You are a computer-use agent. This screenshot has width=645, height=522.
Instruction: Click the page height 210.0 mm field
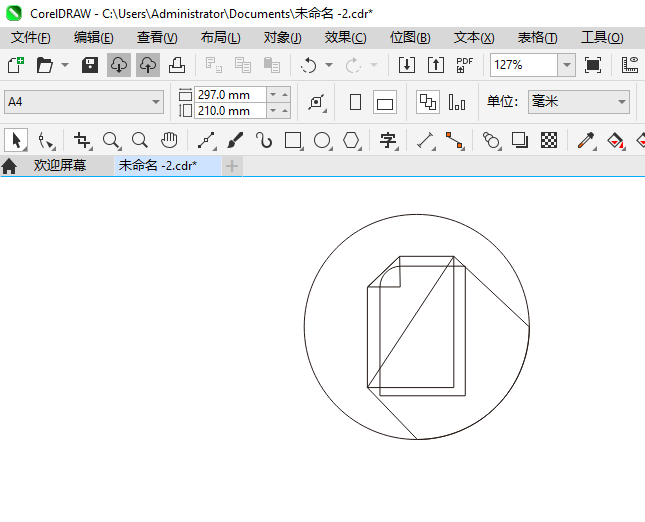pos(230,111)
